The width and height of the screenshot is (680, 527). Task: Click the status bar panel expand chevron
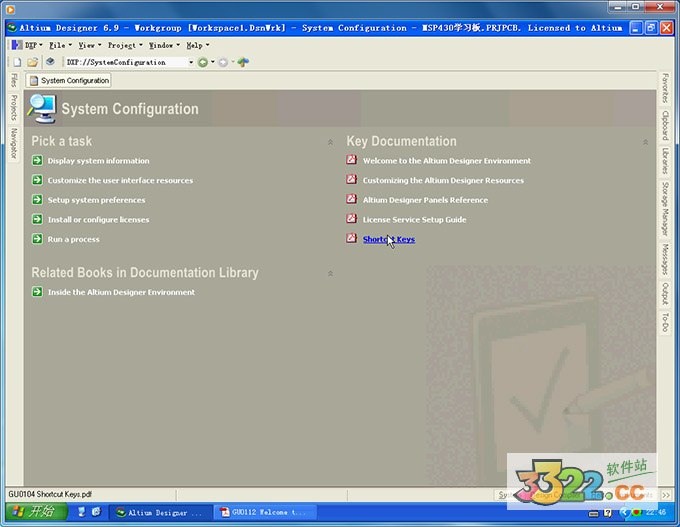tap(665, 495)
